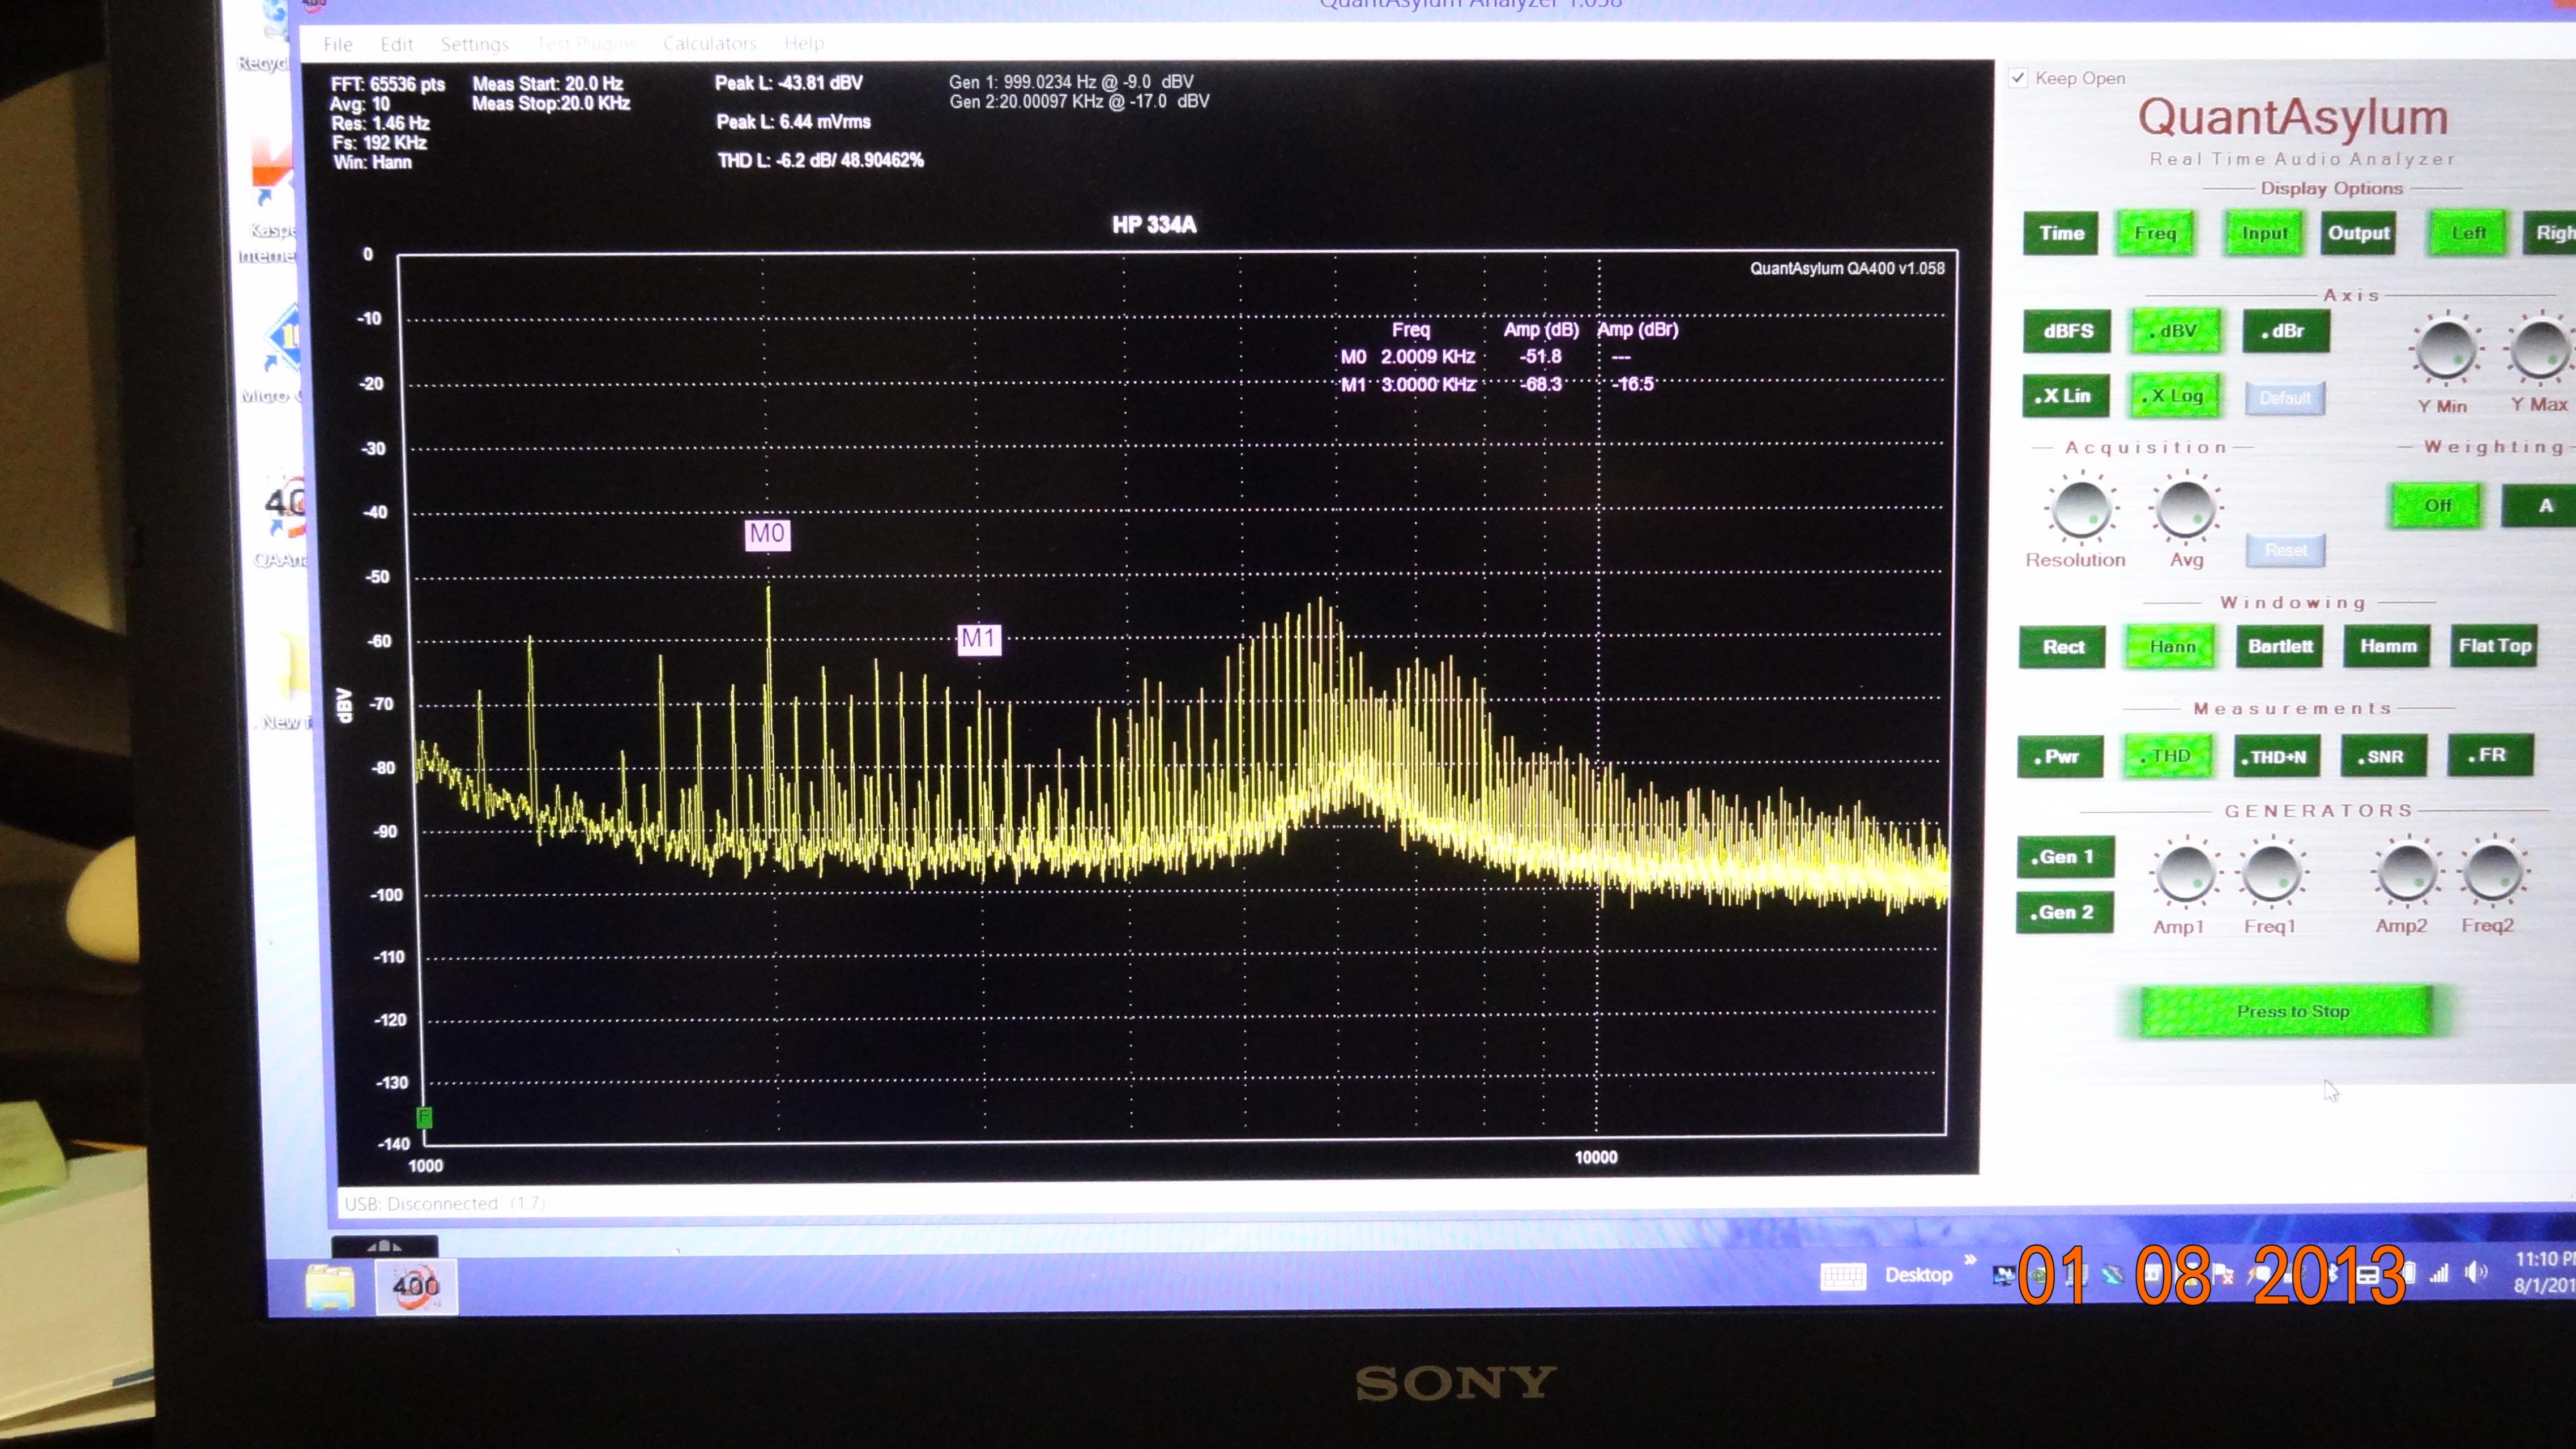2576x1449 pixels.
Task: Switch X axis to X Lin
Action: pyautogui.click(x=2065, y=396)
